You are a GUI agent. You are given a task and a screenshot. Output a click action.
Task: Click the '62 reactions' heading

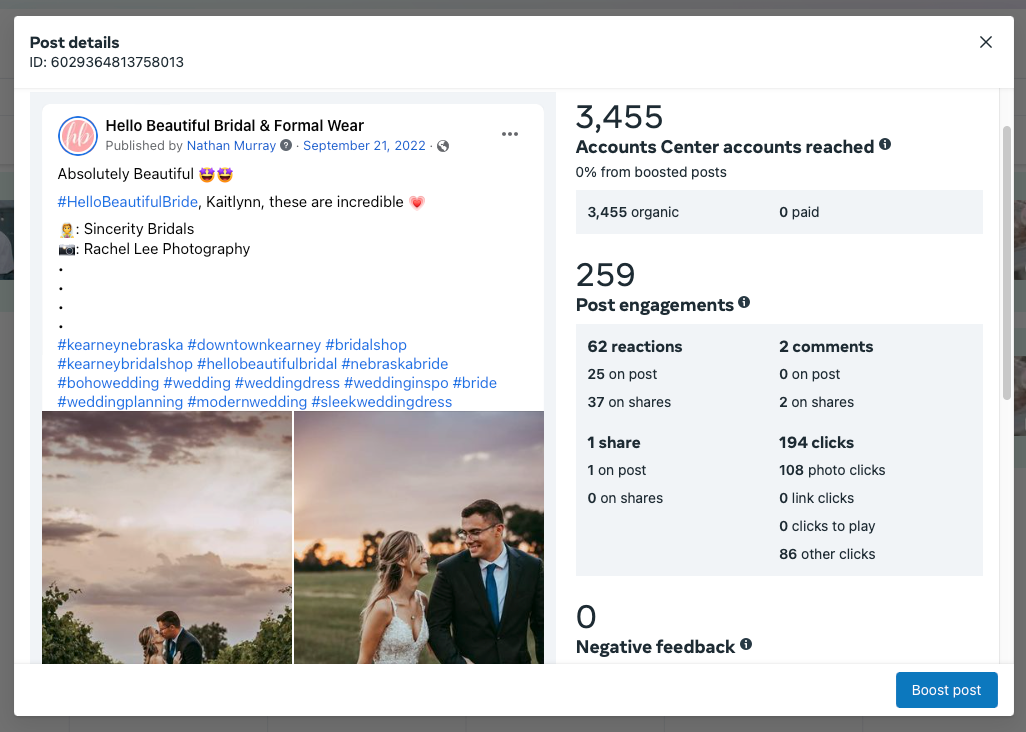[x=635, y=347]
